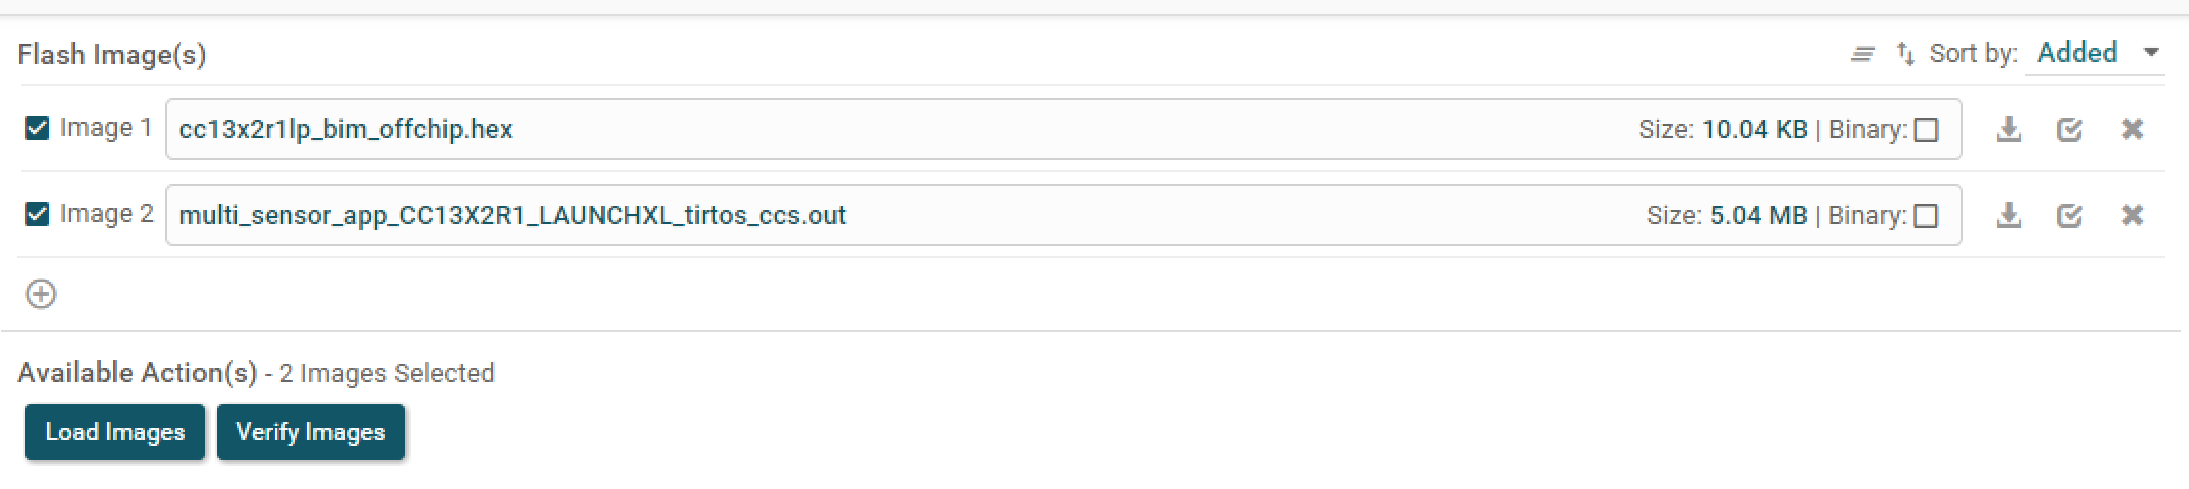Screen dimensions: 2189x489
Task: Remove Image 1 with the X icon
Action: (x=2132, y=129)
